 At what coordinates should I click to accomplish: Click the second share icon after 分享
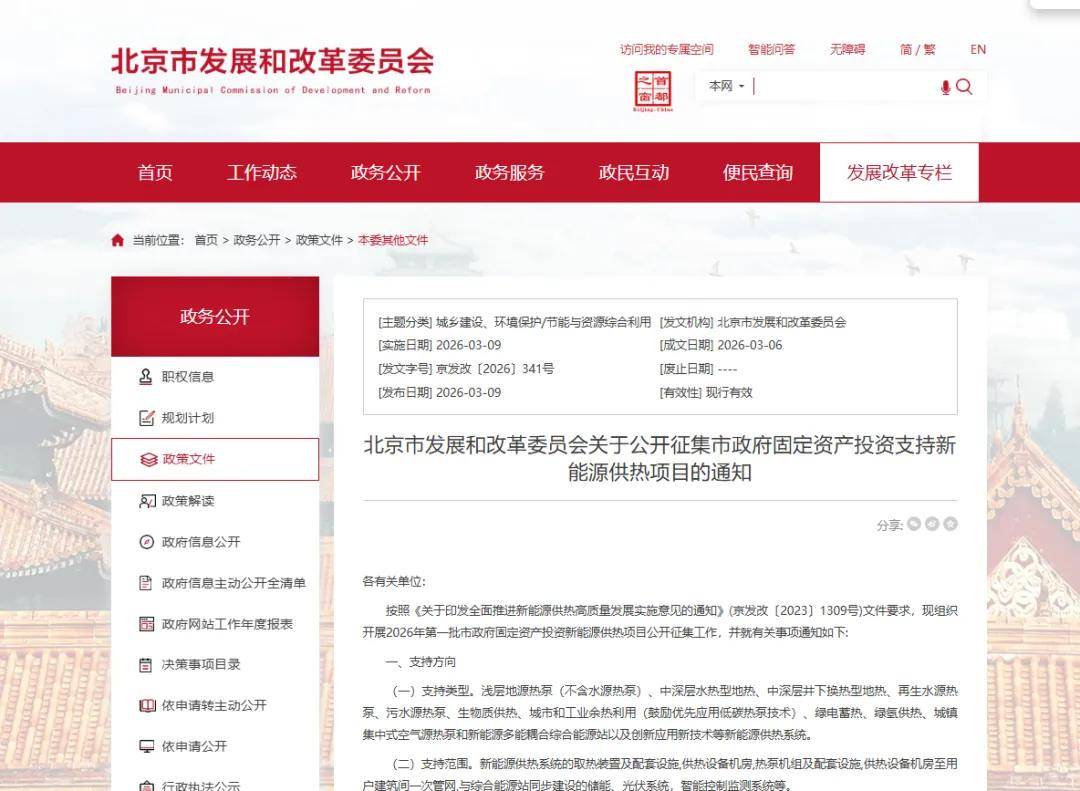click(x=932, y=524)
